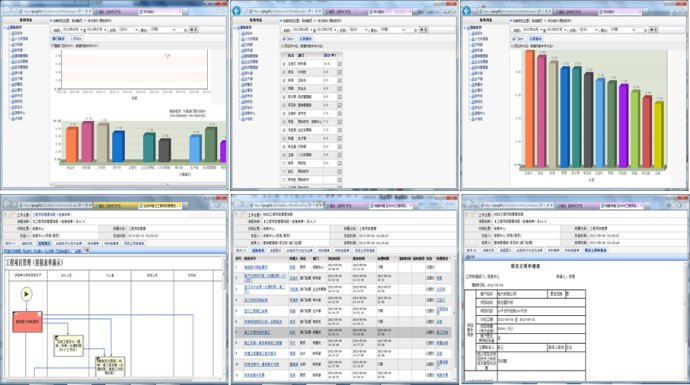Open the step name link in row 10 of process list

click(x=262, y=364)
